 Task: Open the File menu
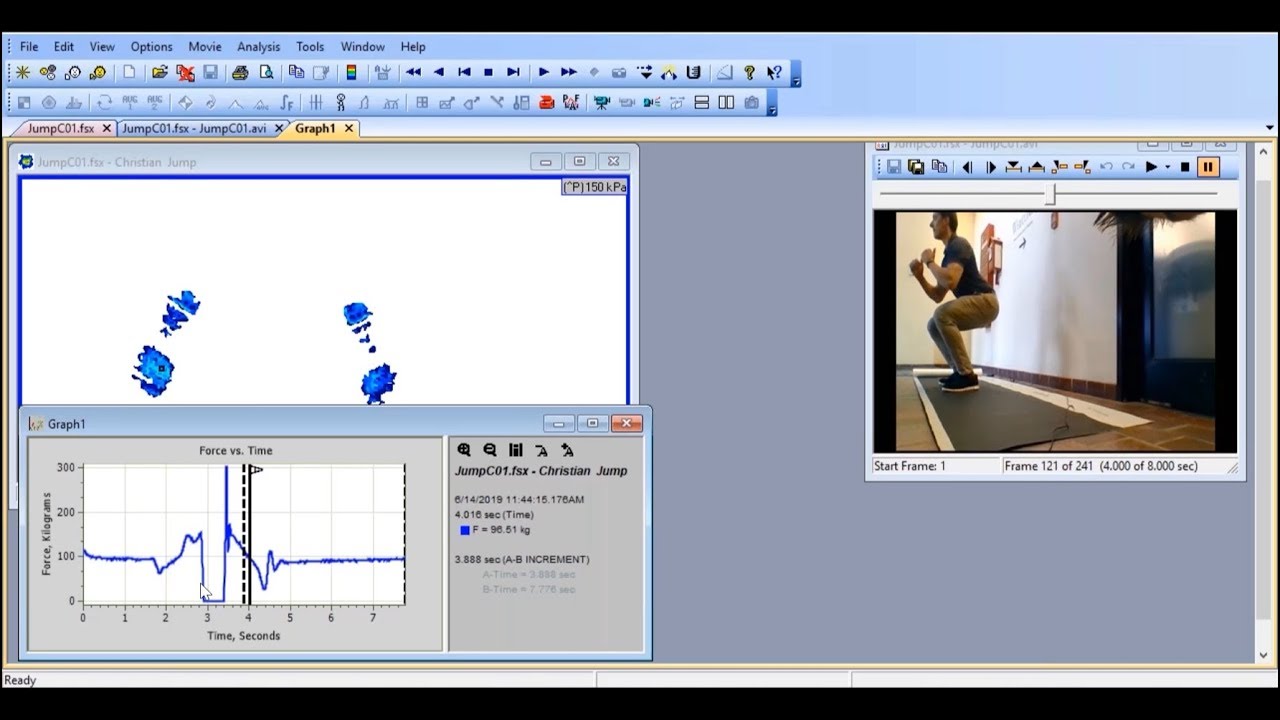pos(29,46)
